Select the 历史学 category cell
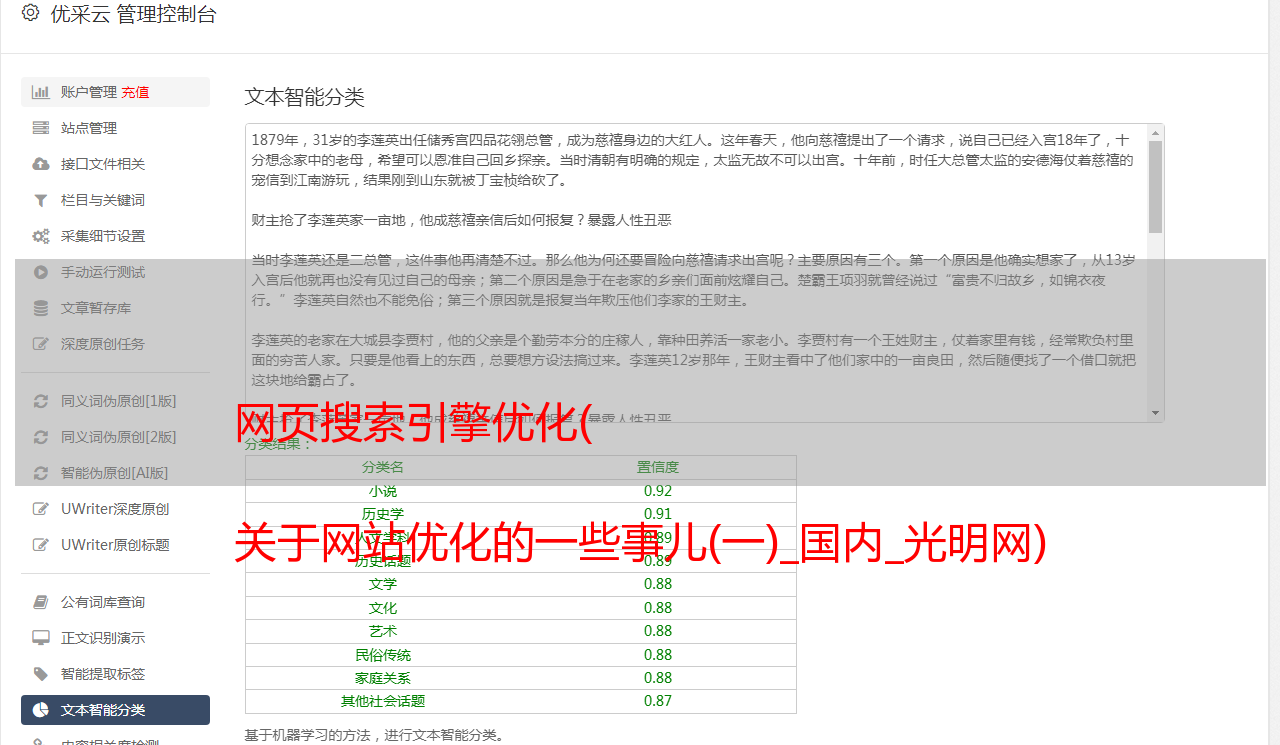This screenshot has height=745, width=1280. (383, 514)
